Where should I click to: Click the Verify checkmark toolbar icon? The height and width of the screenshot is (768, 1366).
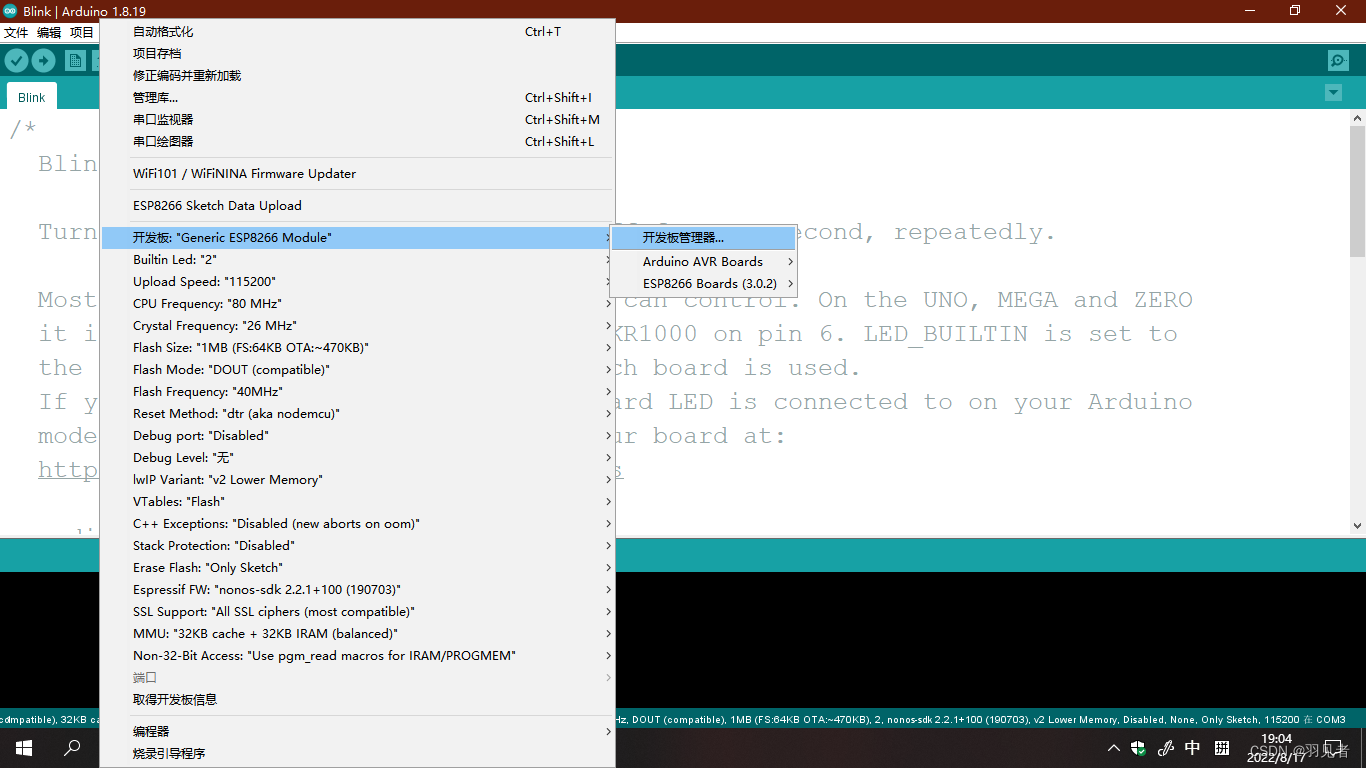16,61
